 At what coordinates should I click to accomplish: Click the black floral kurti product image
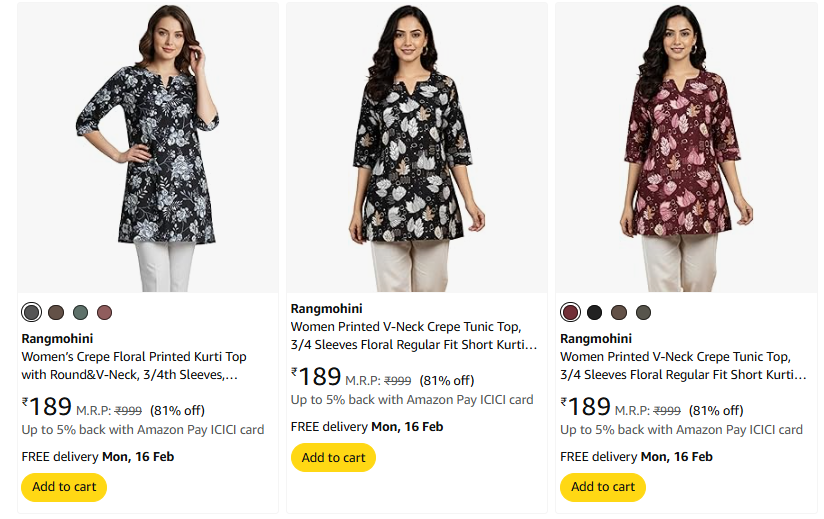coord(148,147)
